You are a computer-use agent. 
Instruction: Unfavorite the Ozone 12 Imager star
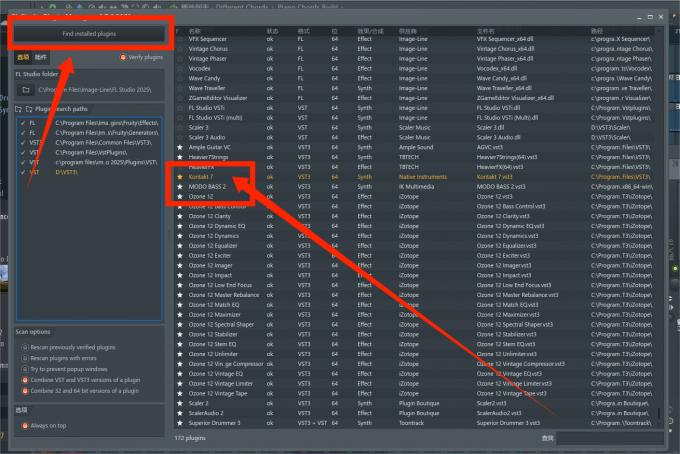click(x=180, y=265)
